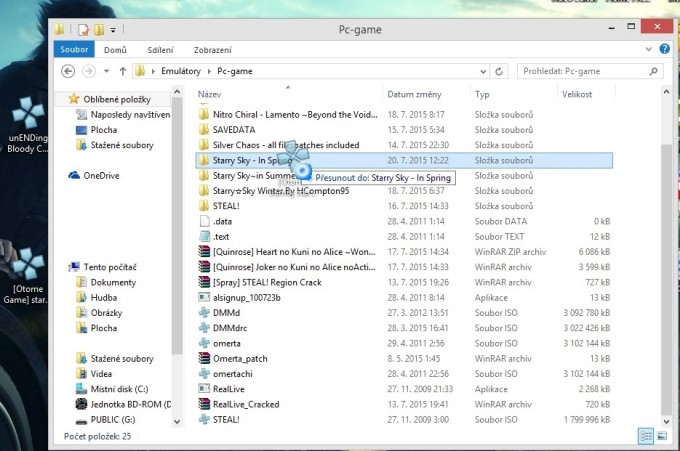Open Plocha under Oblíbené položky
Viewport: 680px width, 451px height.
[x=97, y=130]
